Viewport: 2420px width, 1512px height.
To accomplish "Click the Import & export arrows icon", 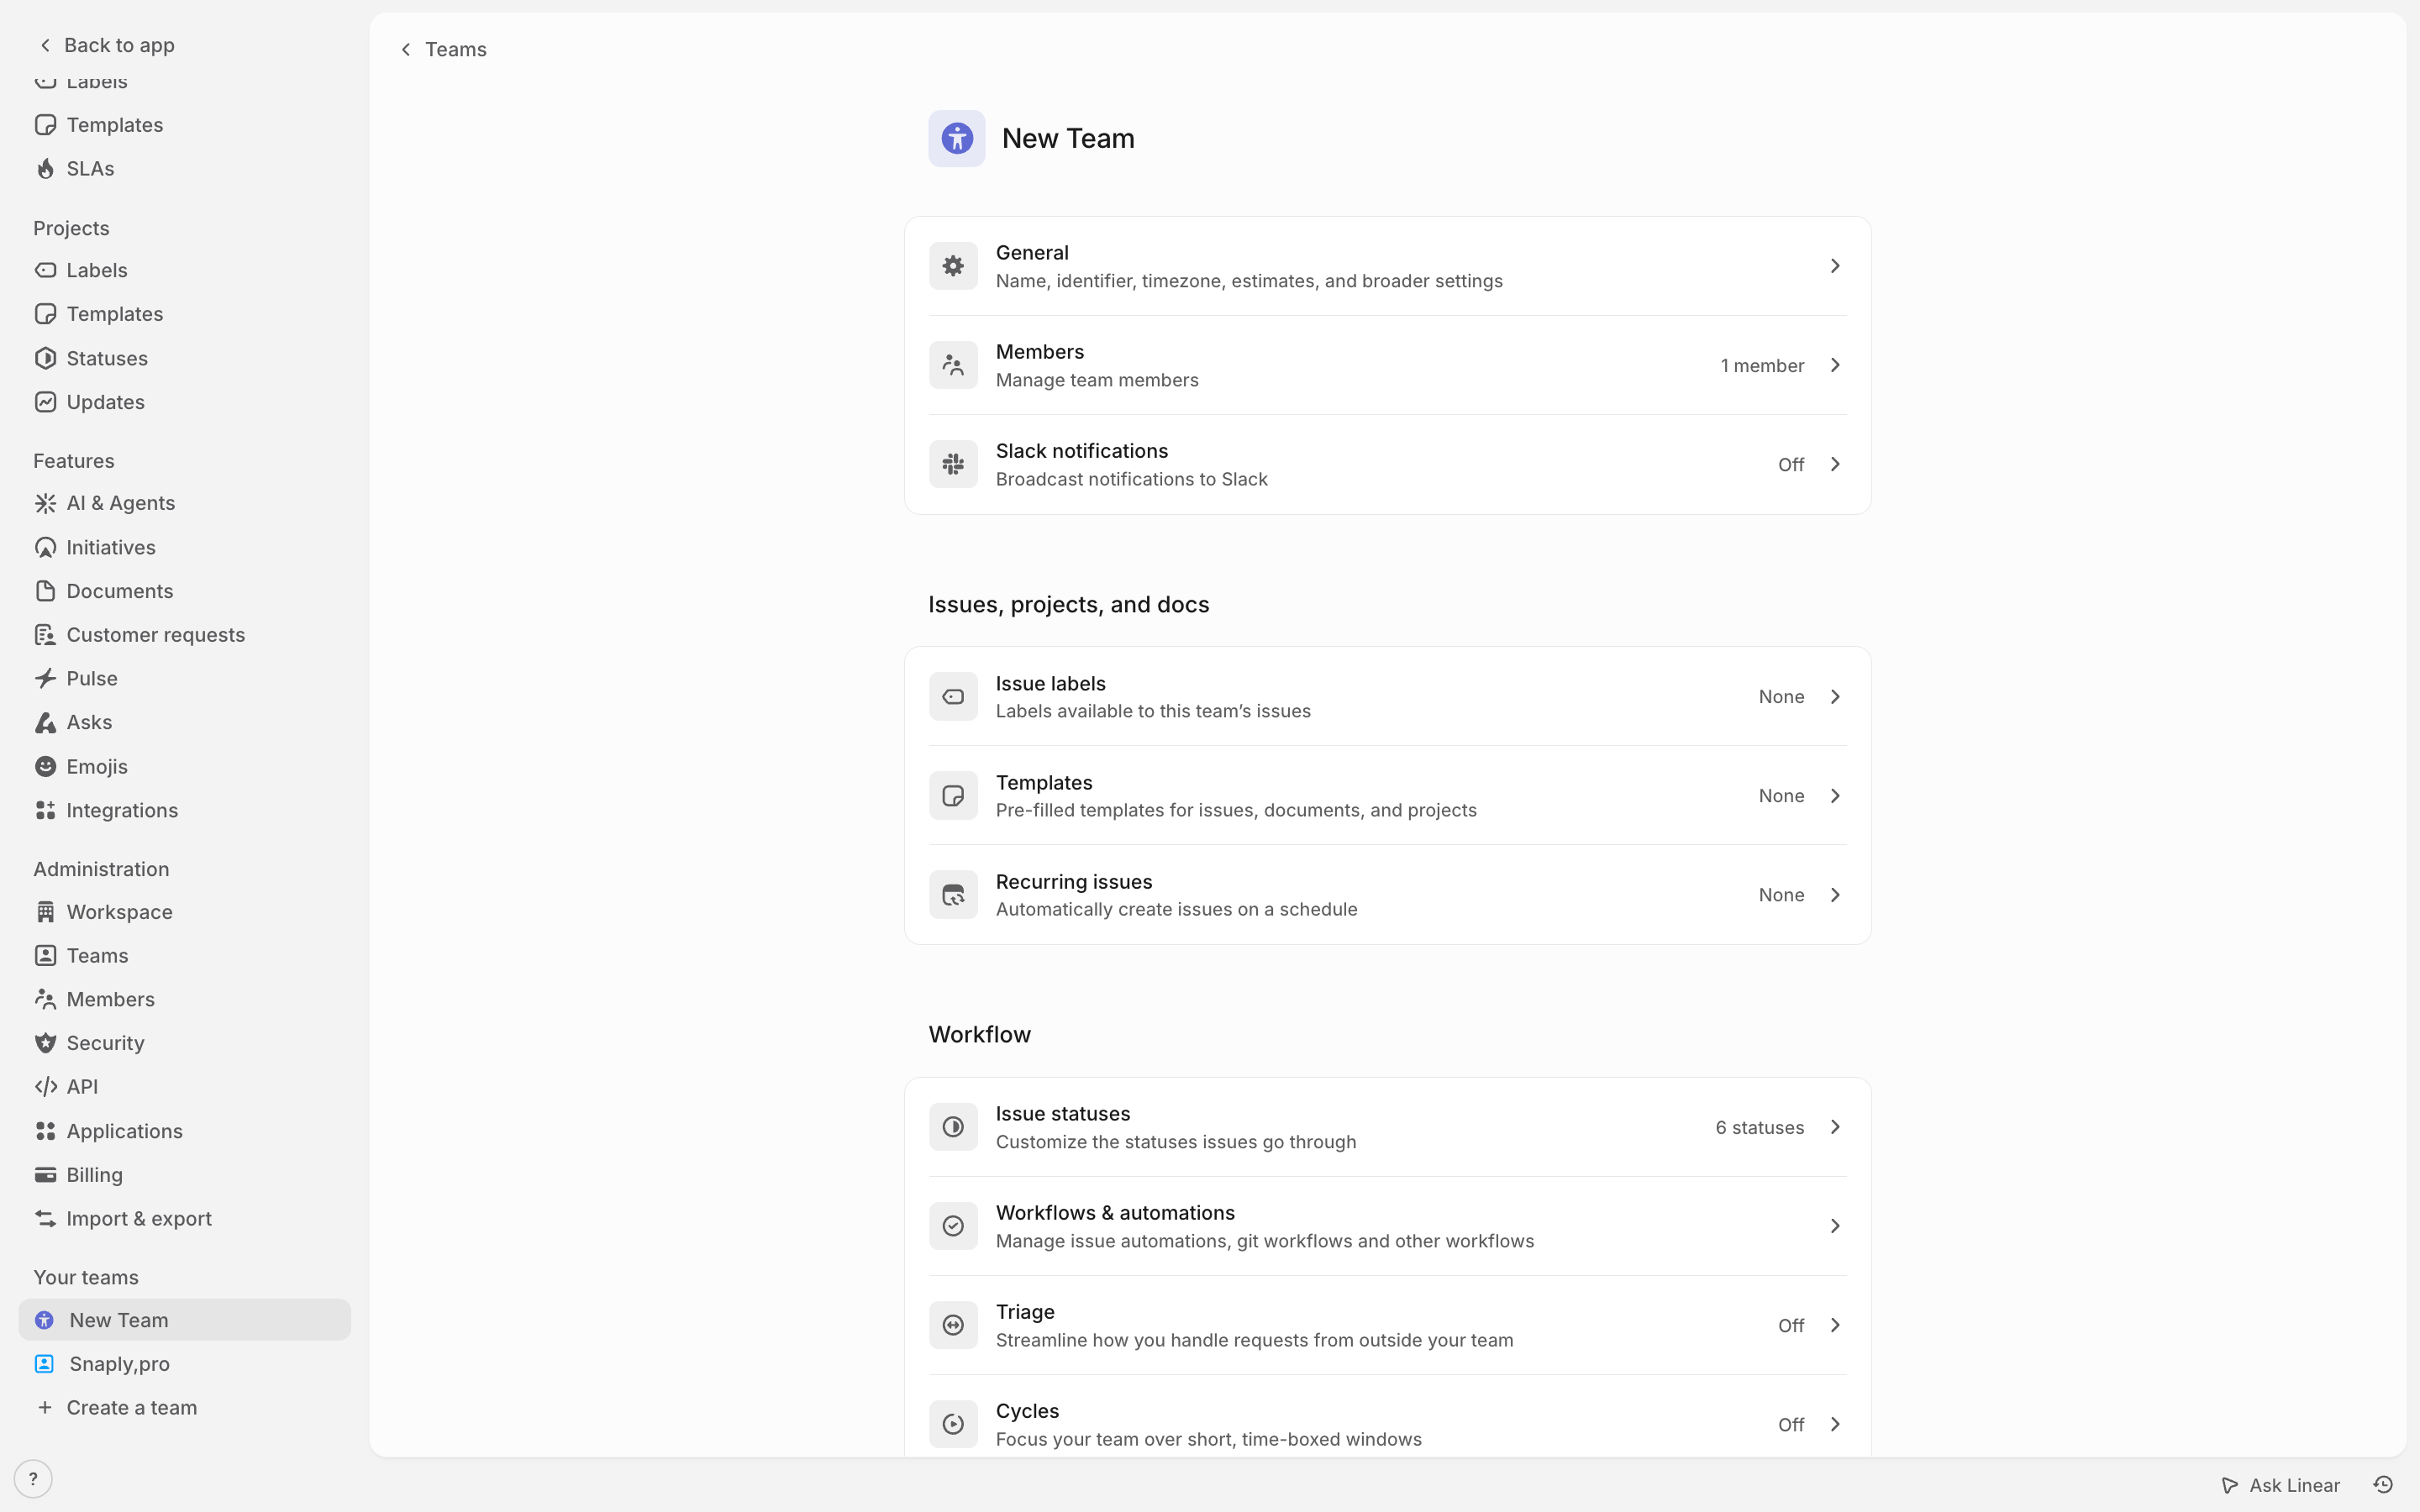I will tap(45, 1219).
